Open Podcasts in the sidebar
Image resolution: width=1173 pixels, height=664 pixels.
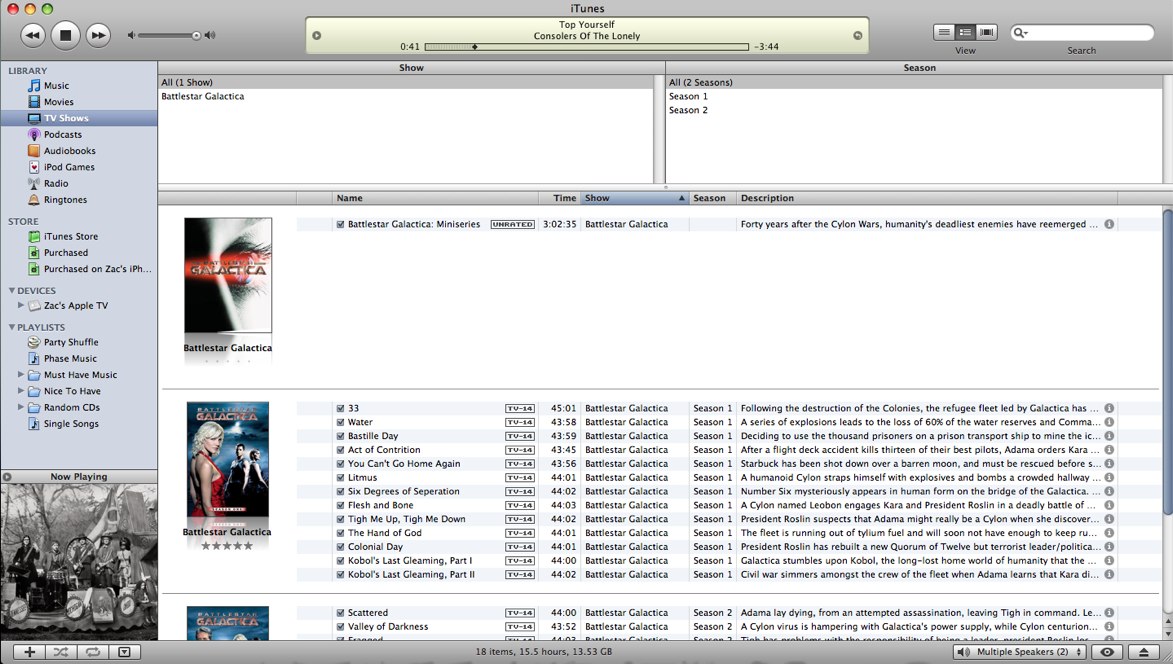pyautogui.click(x=63, y=135)
